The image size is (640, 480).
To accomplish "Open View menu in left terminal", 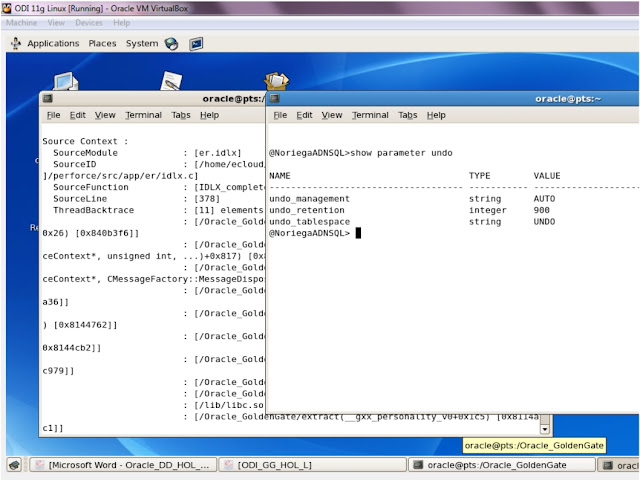I will 105,115.
